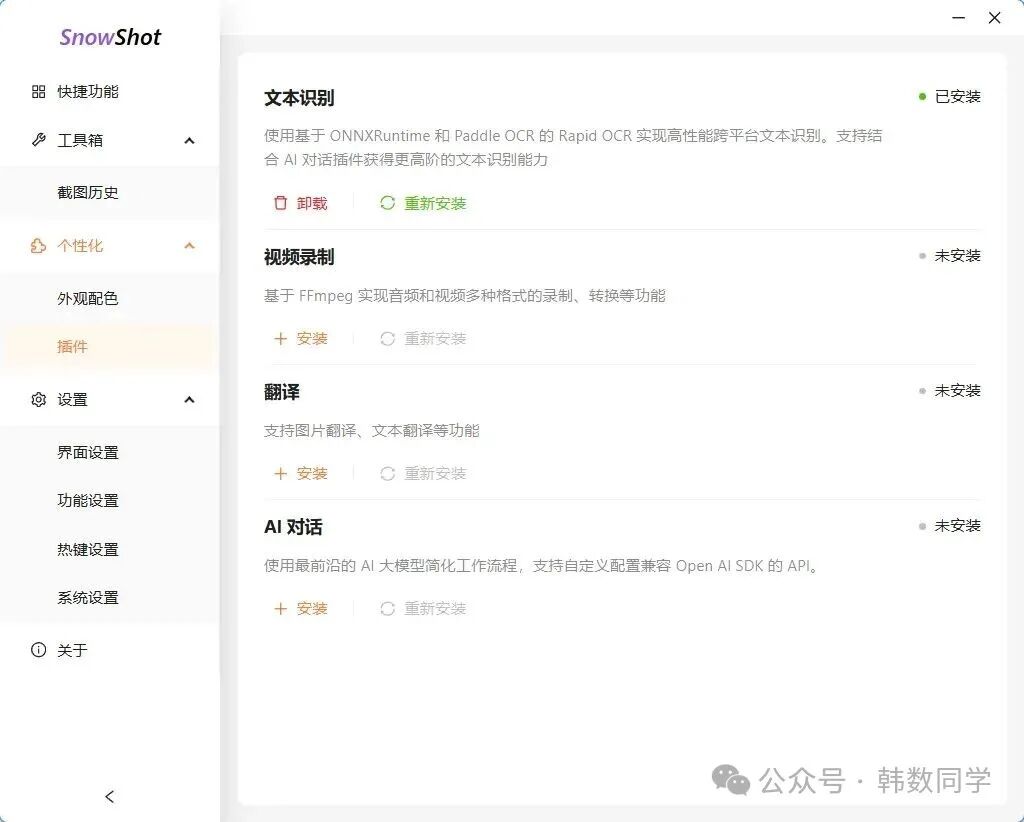
Task: Click the 快捷功能 grid icon
Action: point(39,91)
